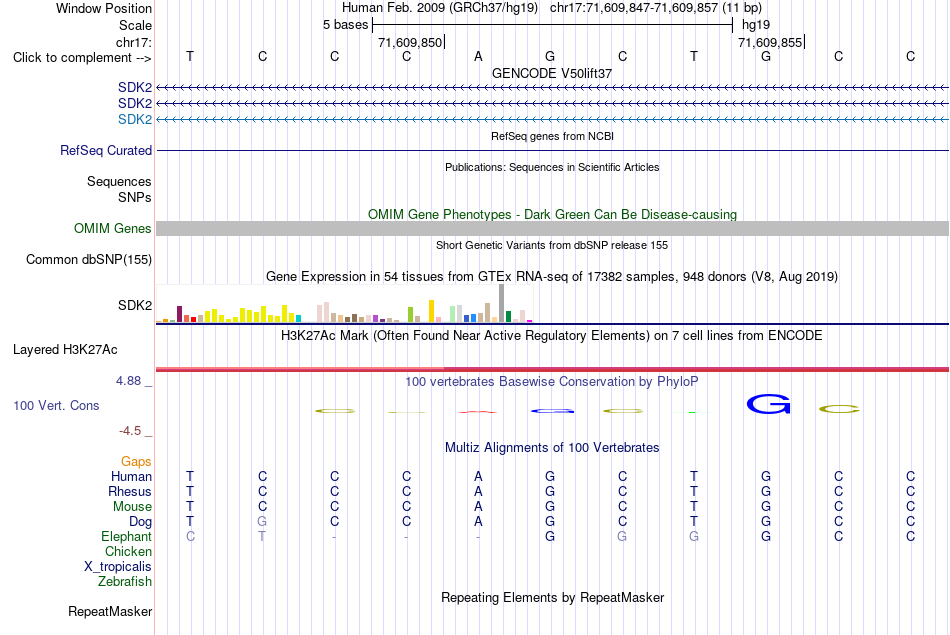950x635 pixels.
Task: Select the light-blue SDK2 transcript label
Action: (135, 119)
